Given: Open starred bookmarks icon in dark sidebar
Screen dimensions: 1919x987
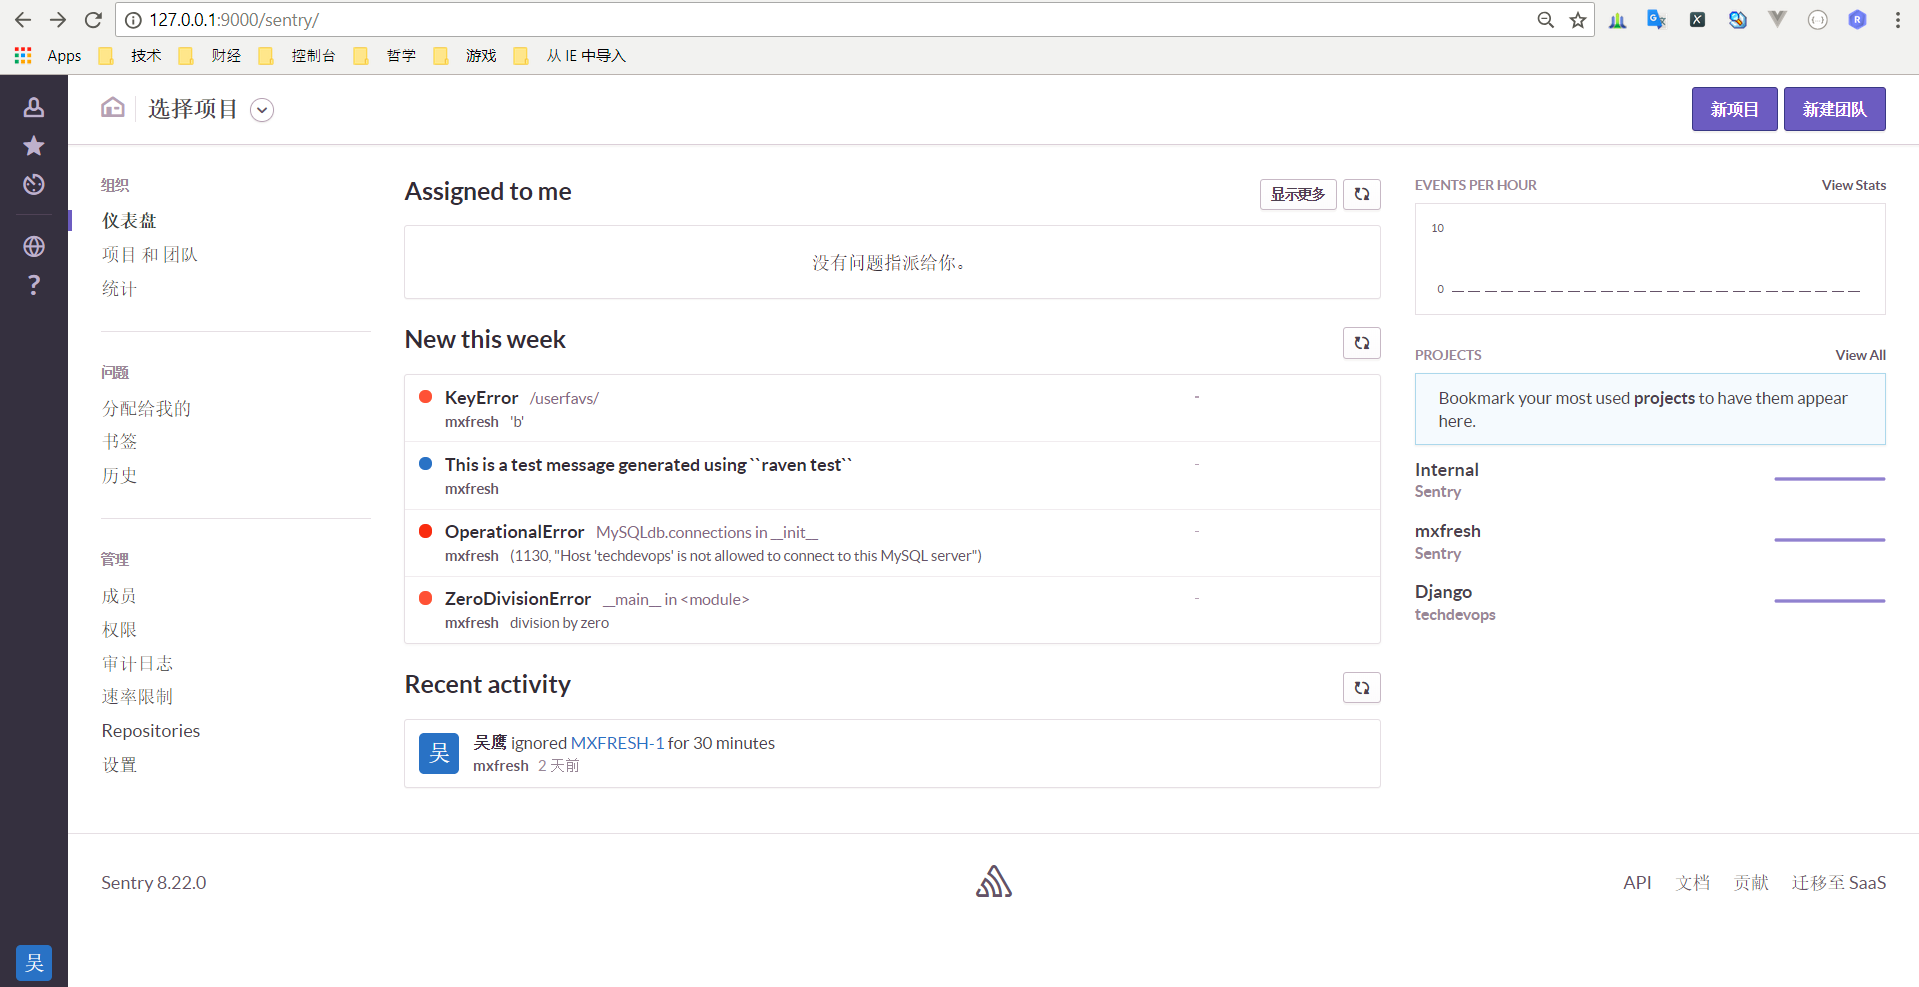Looking at the screenshot, I should click(34, 146).
